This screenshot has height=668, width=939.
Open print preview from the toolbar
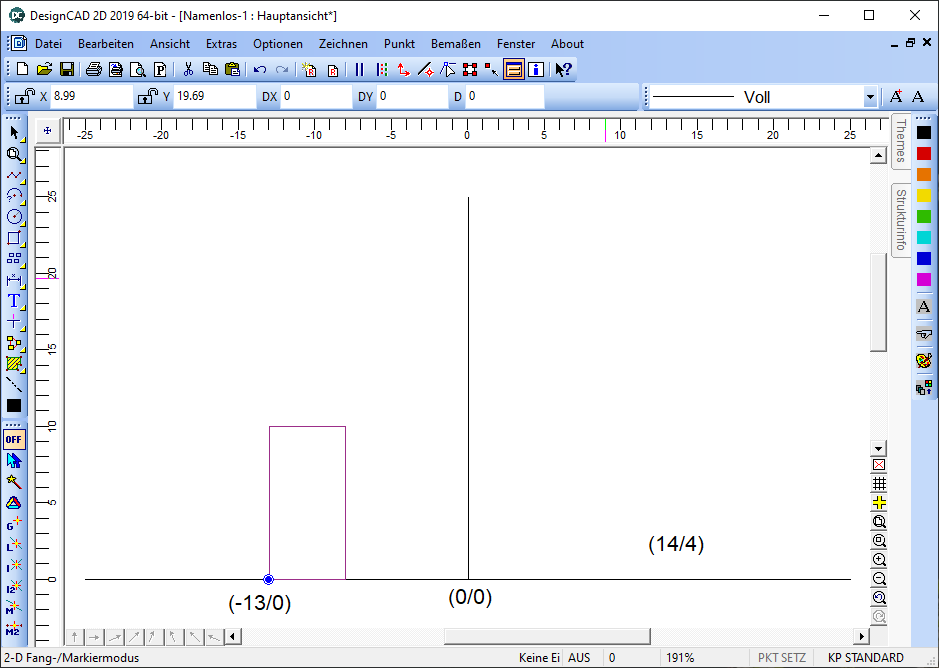pyautogui.click(x=137, y=69)
